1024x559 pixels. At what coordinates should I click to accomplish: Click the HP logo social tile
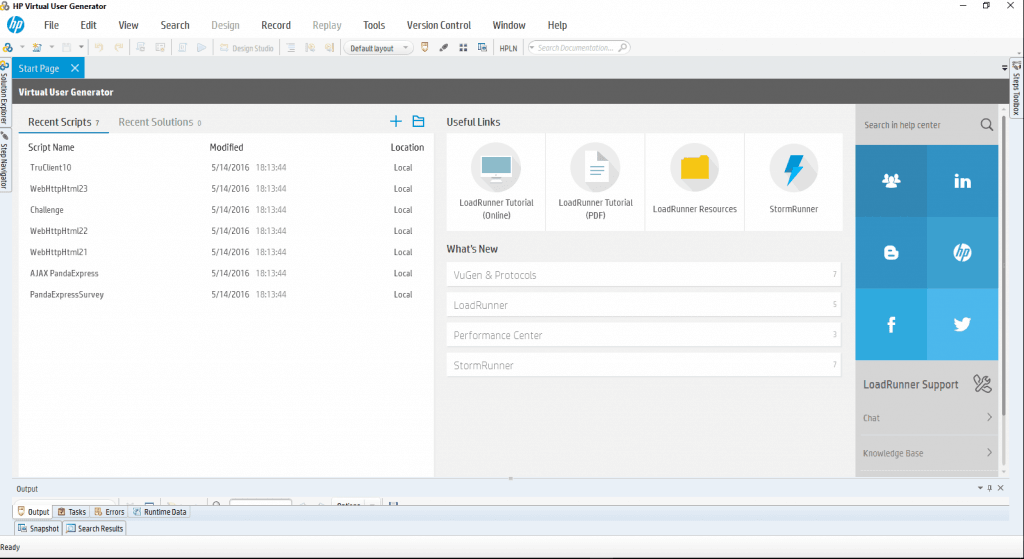[x=962, y=253]
